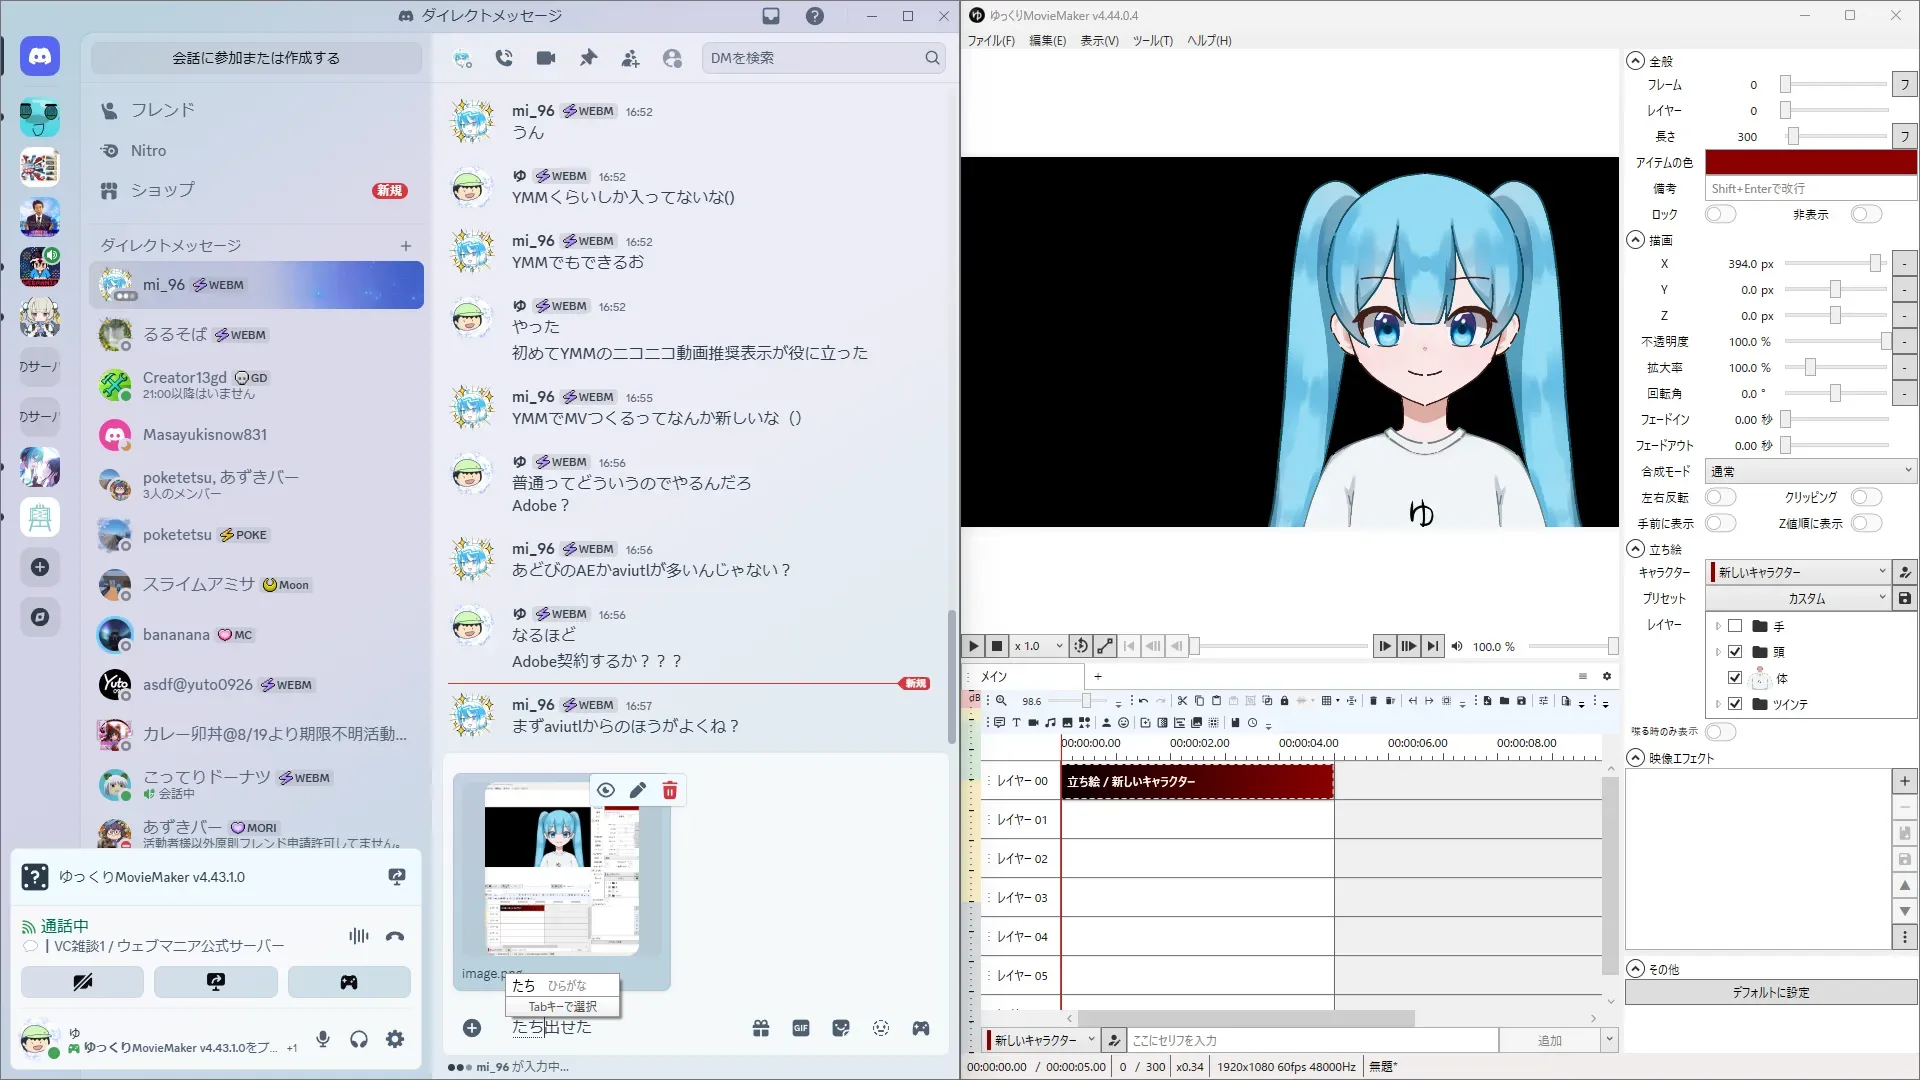Viewport: 1920px width, 1080px height.
Task: Open the ファイル(F) menu
Action: (990, 41)
